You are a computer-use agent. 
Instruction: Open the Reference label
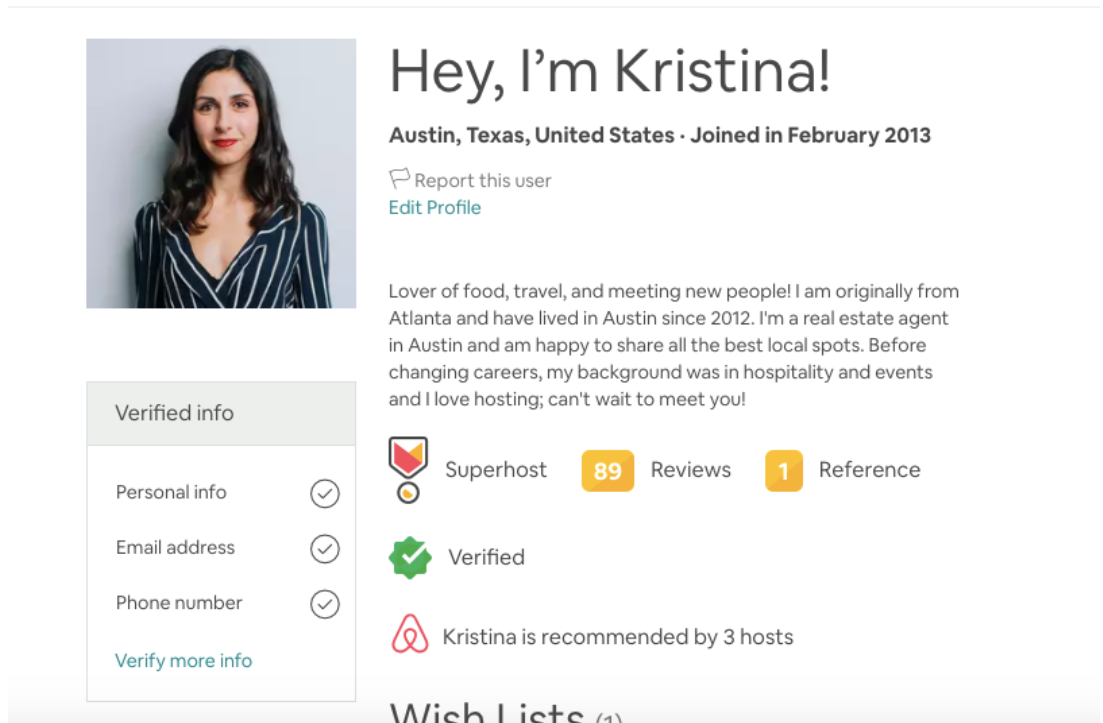point(869,470)
